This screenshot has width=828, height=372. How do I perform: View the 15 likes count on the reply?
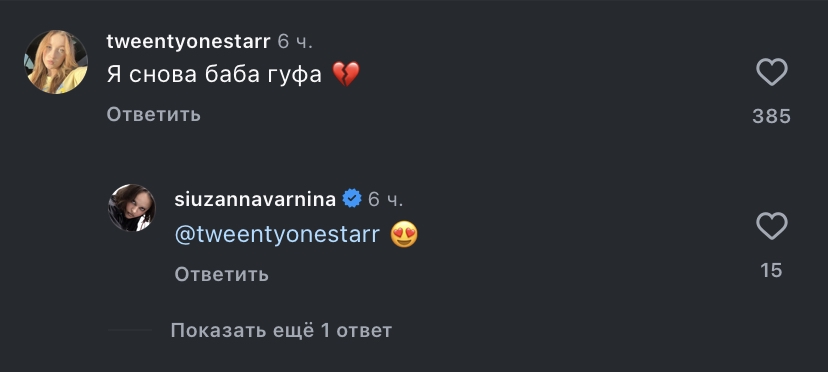pos(771,271)
